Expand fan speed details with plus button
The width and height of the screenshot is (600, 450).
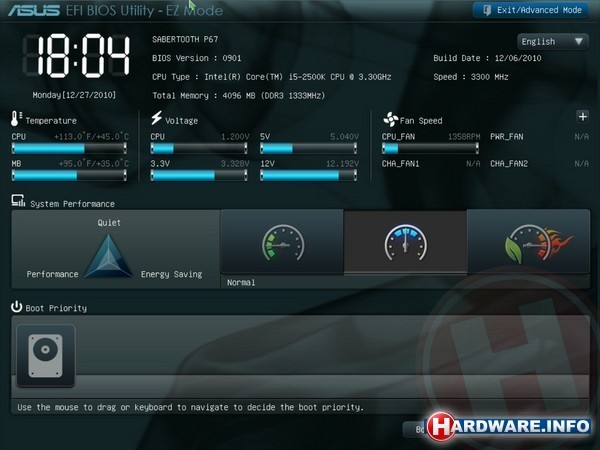[583, 117]
